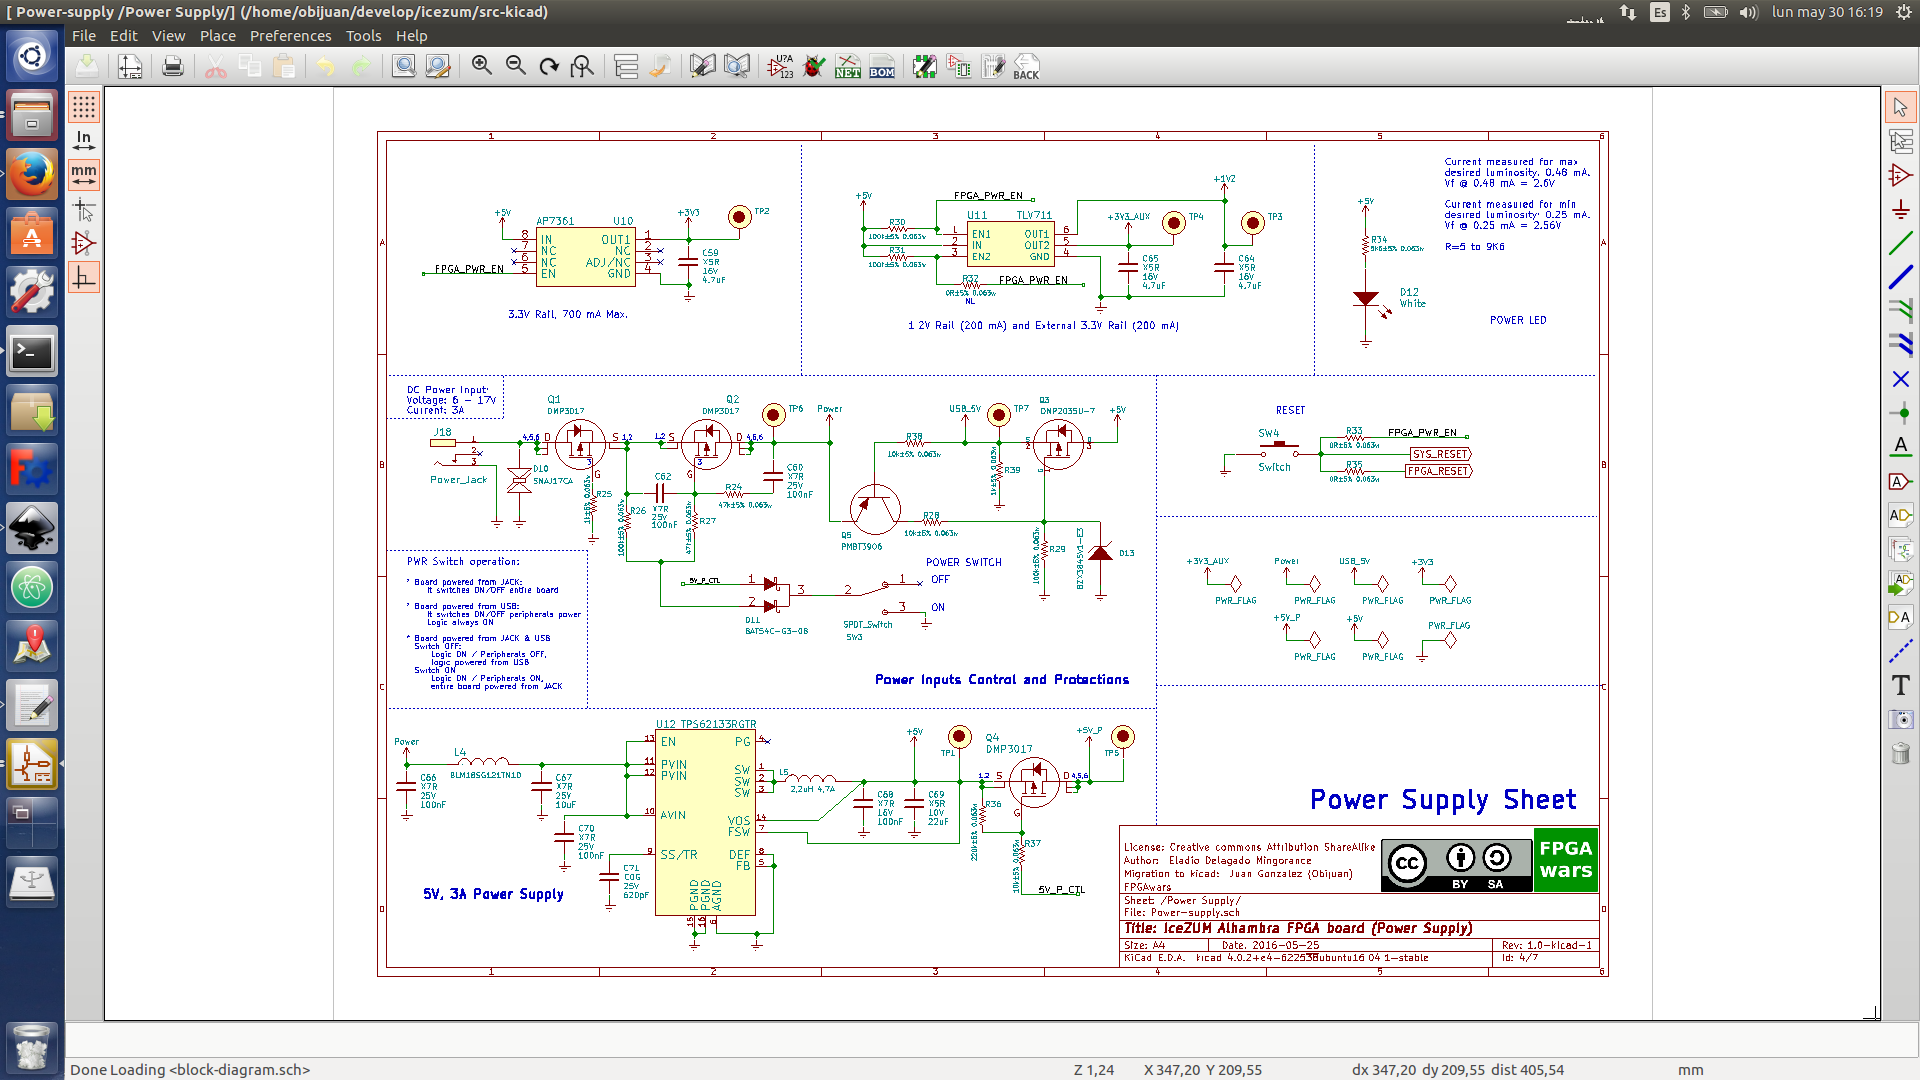
Task: Open the Place menu
Action: coord(217,35)
